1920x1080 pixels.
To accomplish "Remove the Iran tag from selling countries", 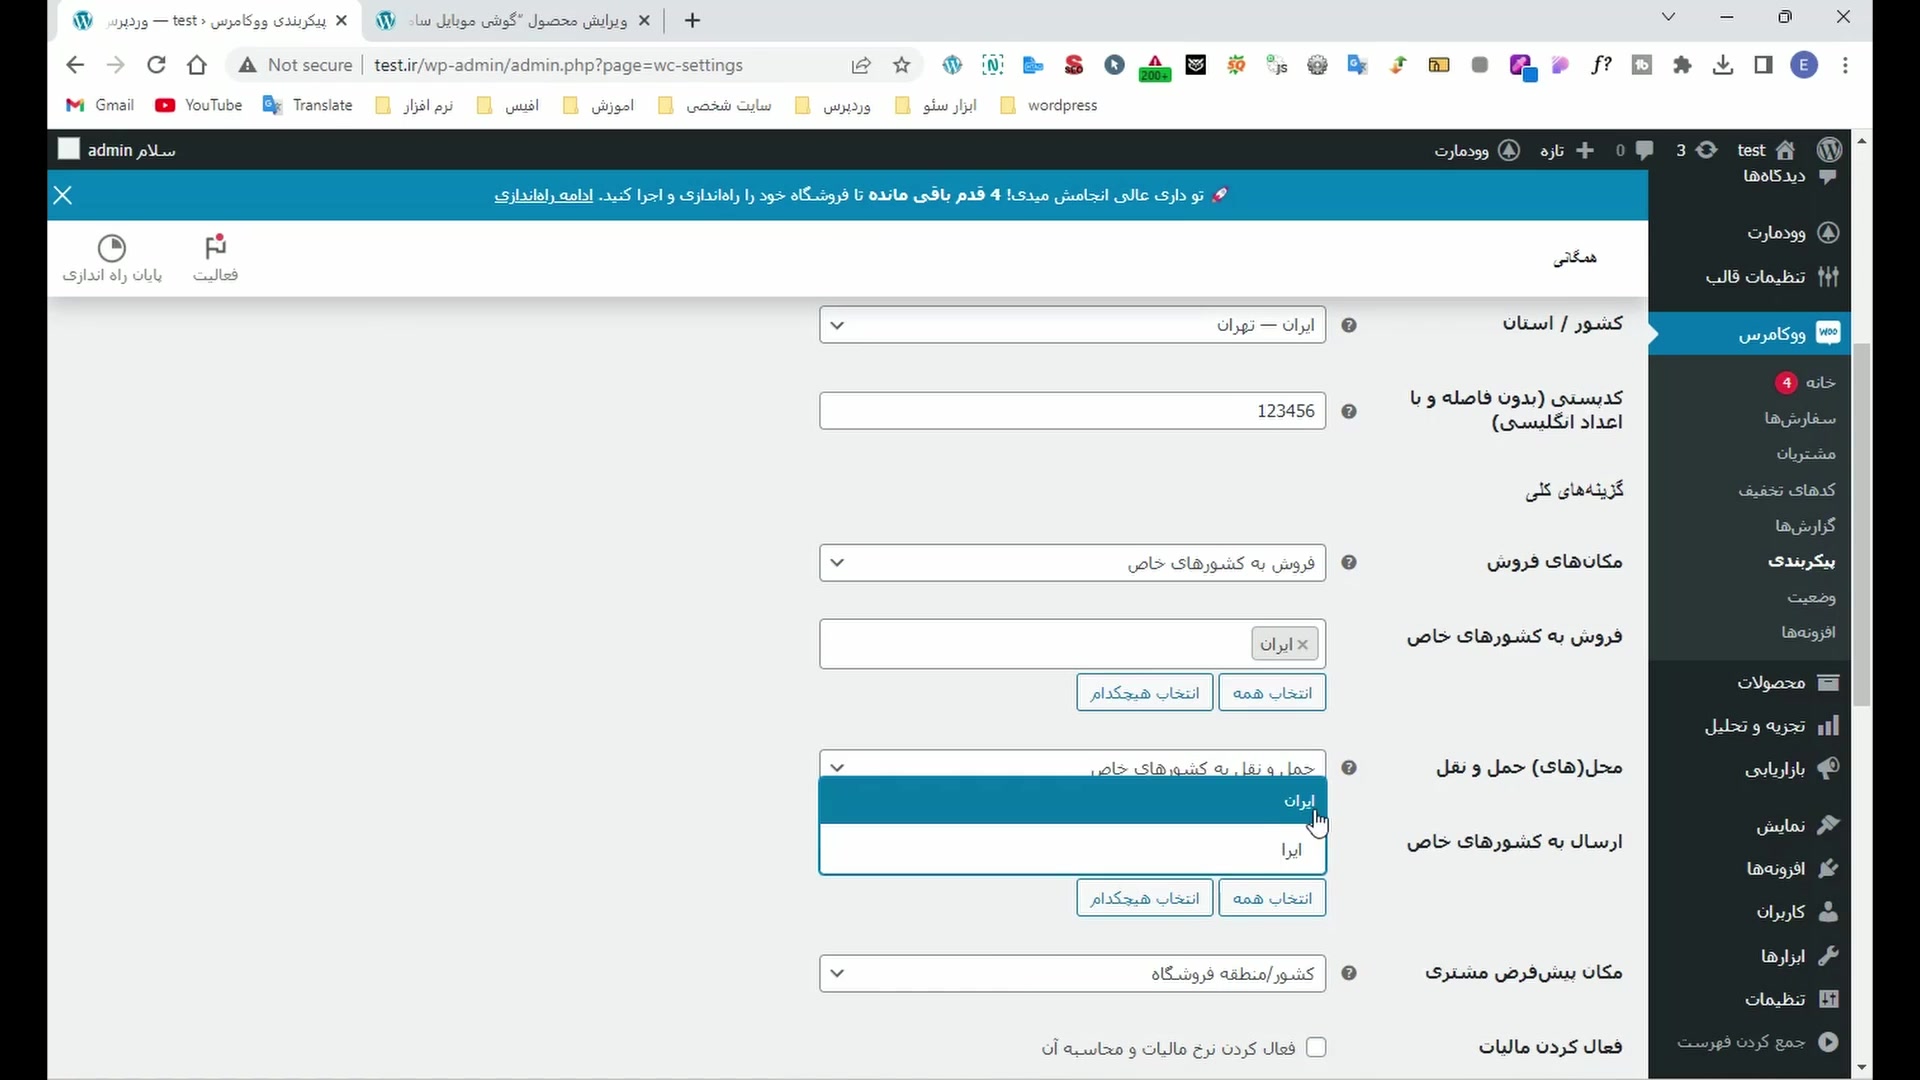I will [x=1302, y=645].
